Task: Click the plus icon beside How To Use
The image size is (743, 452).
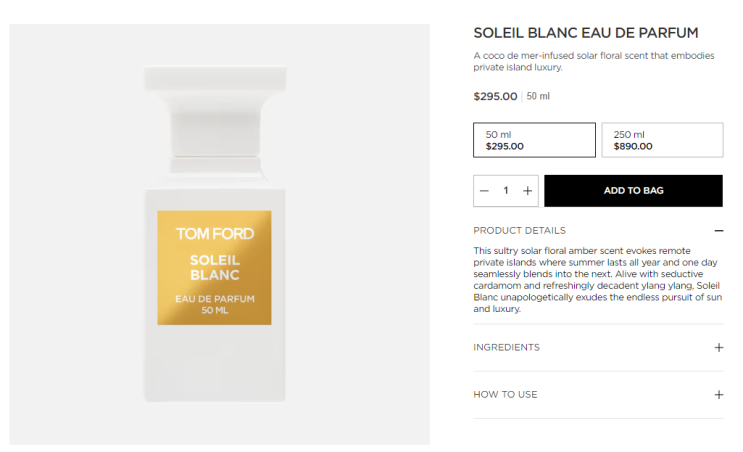Action: pyautogui.click(x=718, y=395)
